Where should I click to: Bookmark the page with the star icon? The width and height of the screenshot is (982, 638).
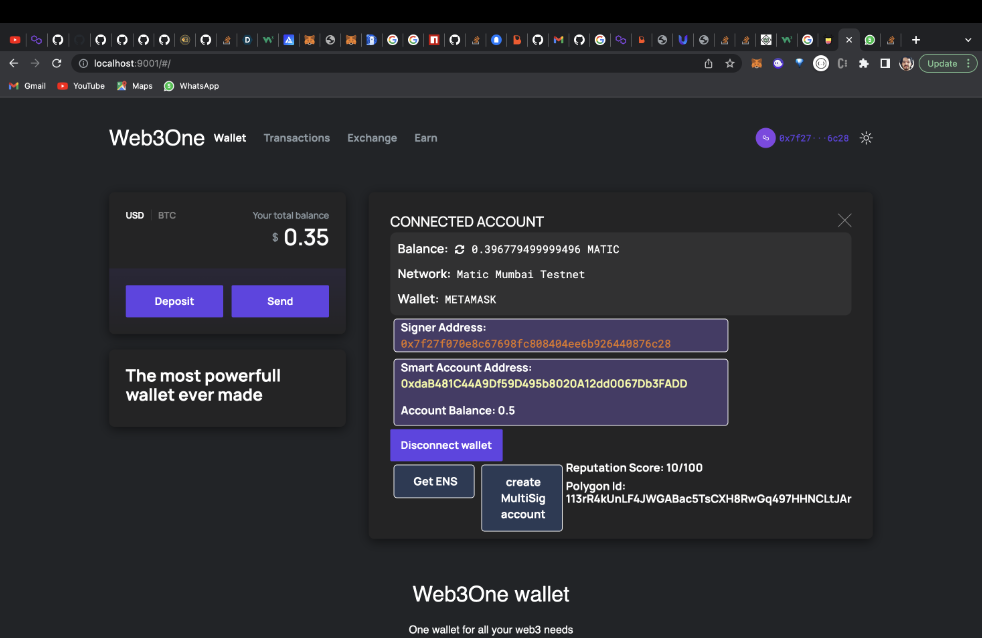(730, 63)
